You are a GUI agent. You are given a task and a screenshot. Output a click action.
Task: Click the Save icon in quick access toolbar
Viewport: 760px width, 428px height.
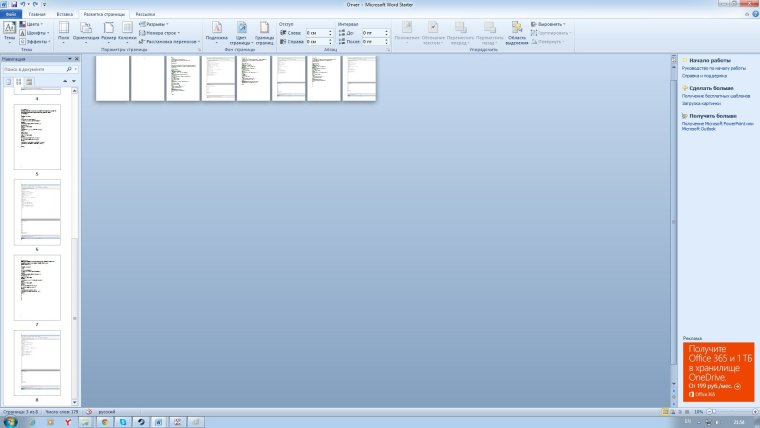click(x=14, y=4)
